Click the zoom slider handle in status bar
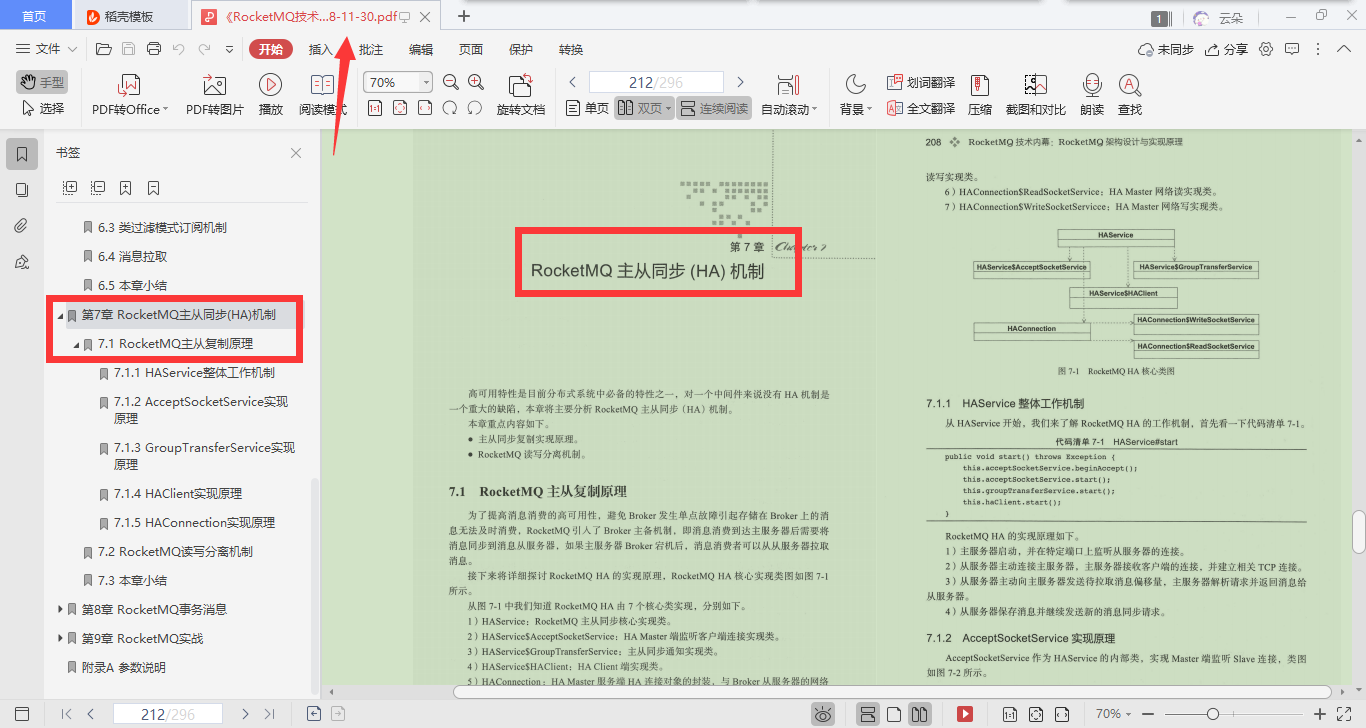 1213,714
